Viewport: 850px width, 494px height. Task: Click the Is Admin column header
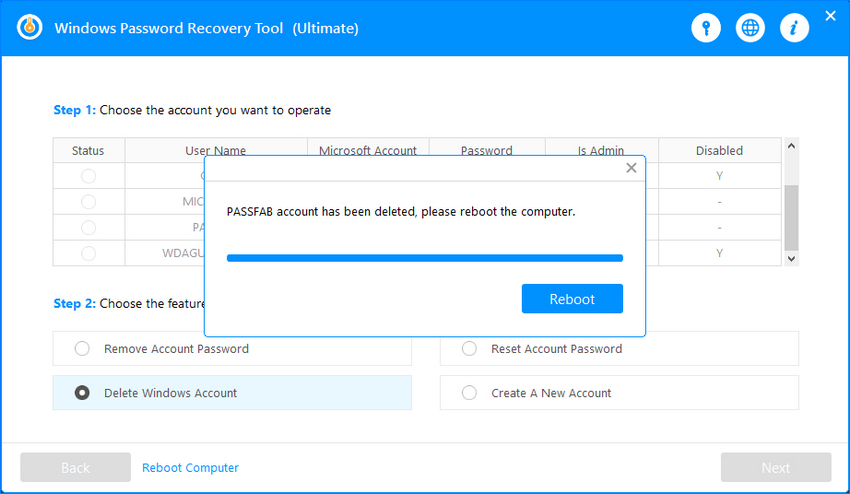point(601,150)
